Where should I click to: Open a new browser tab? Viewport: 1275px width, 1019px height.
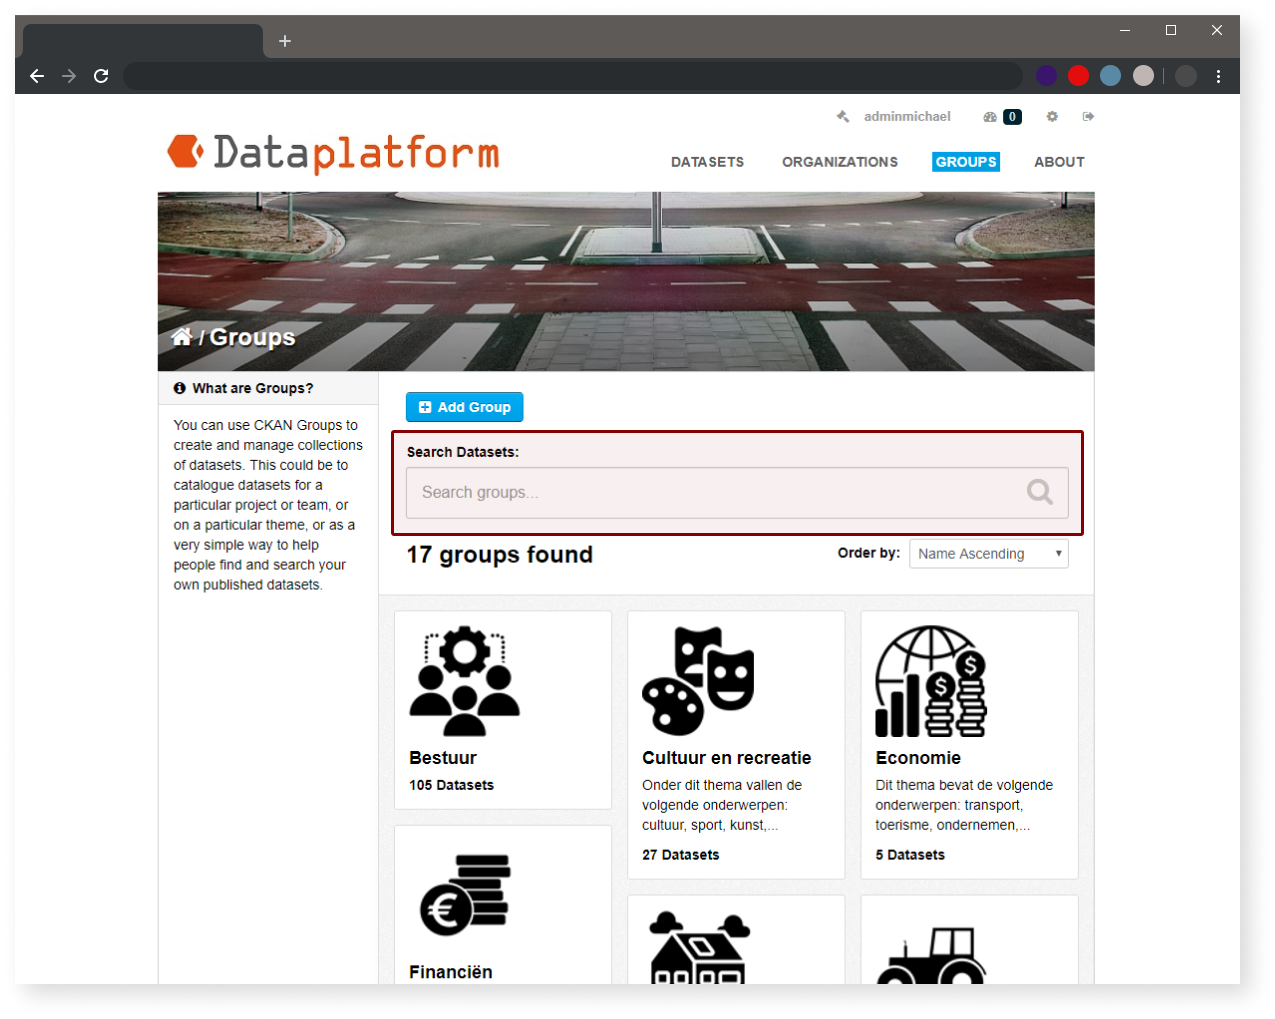click(285, 41)
